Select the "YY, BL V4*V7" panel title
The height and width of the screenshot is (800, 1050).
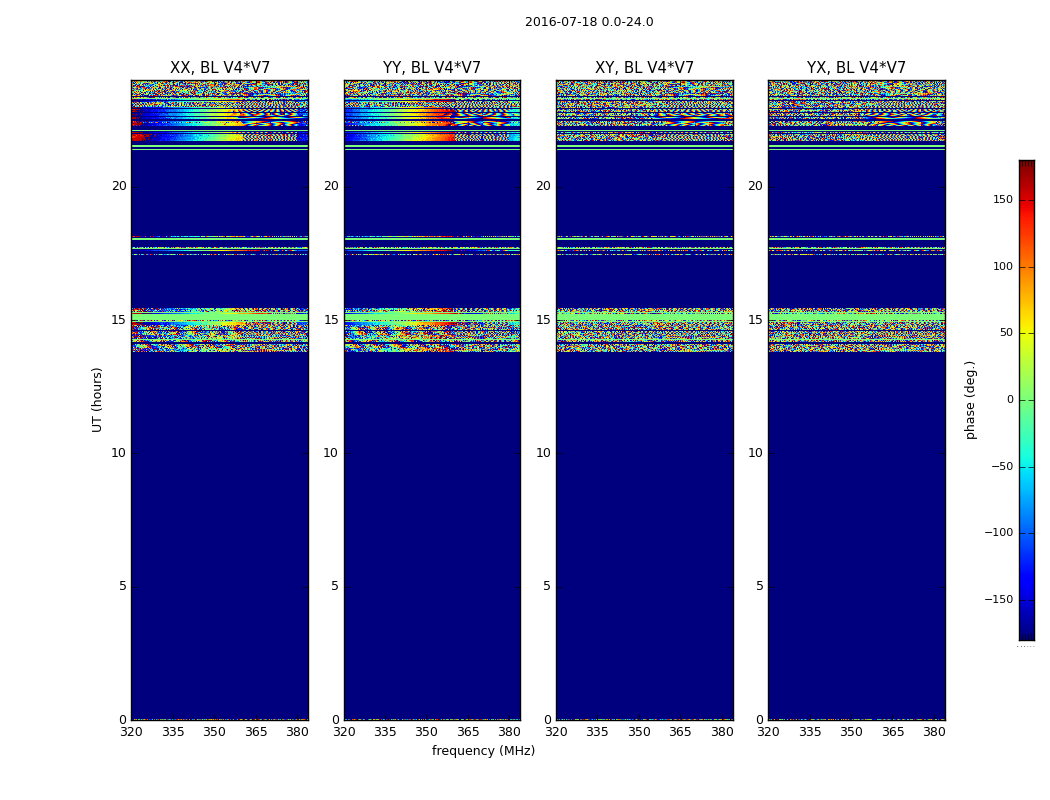pyautogui.click(x=432, y=68)
